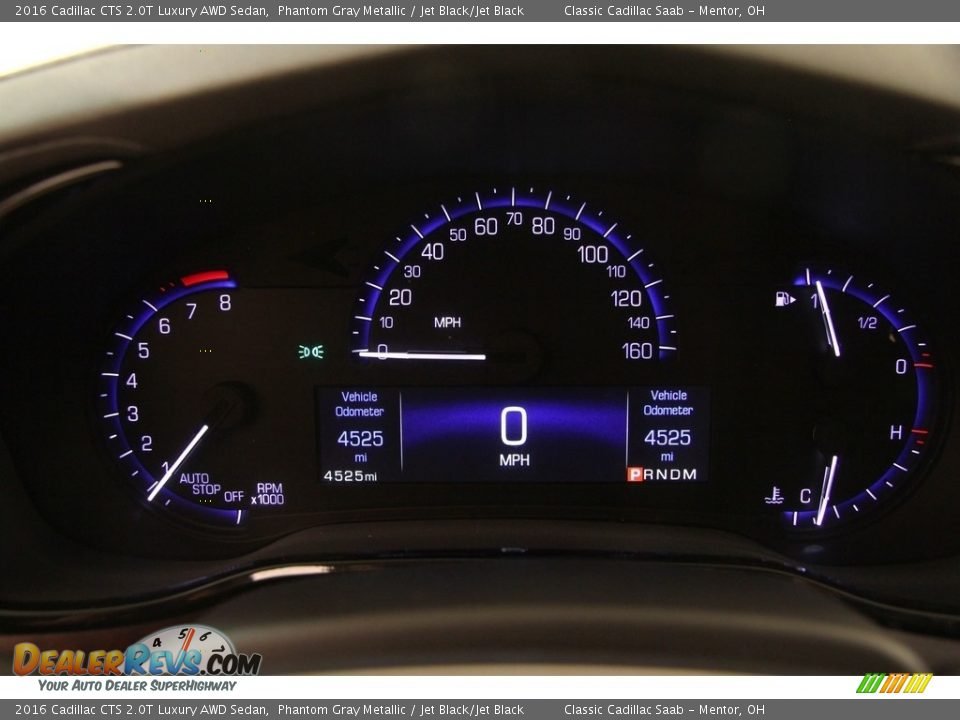Click the colored stripes icon at bottom right
This screenshot has height=720, width=960.
pos(894,683)
